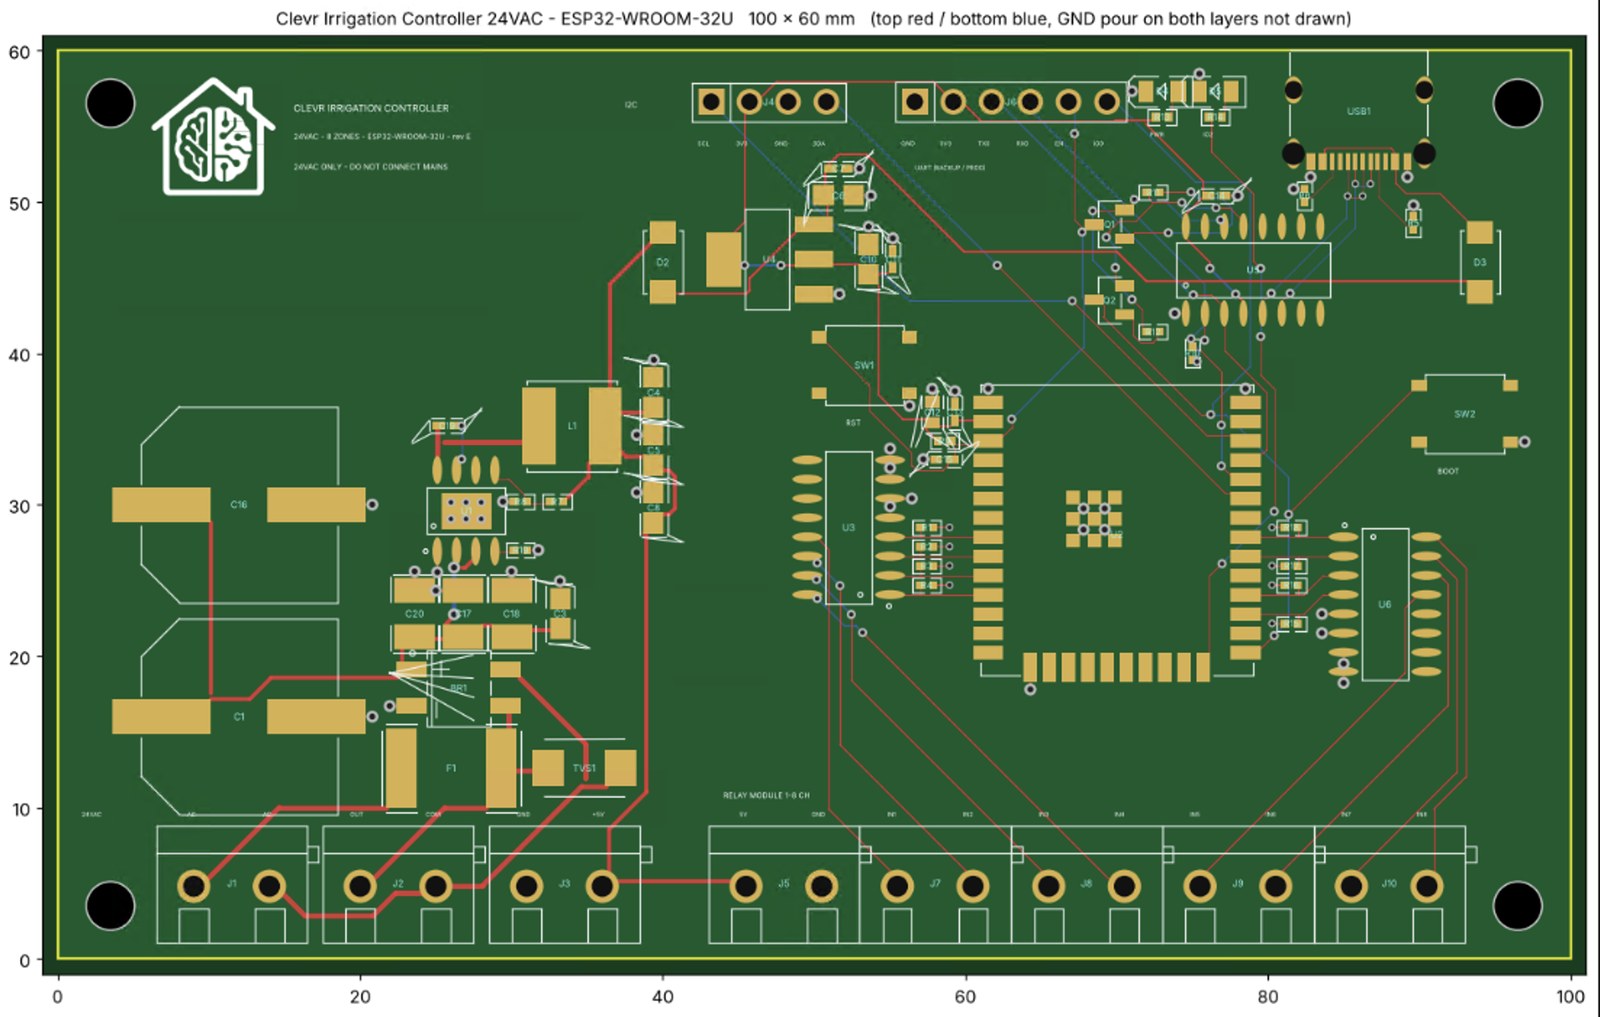Select capacitor C1 footprint
Screen dimensions: 1600x1017
coord(239,716)
